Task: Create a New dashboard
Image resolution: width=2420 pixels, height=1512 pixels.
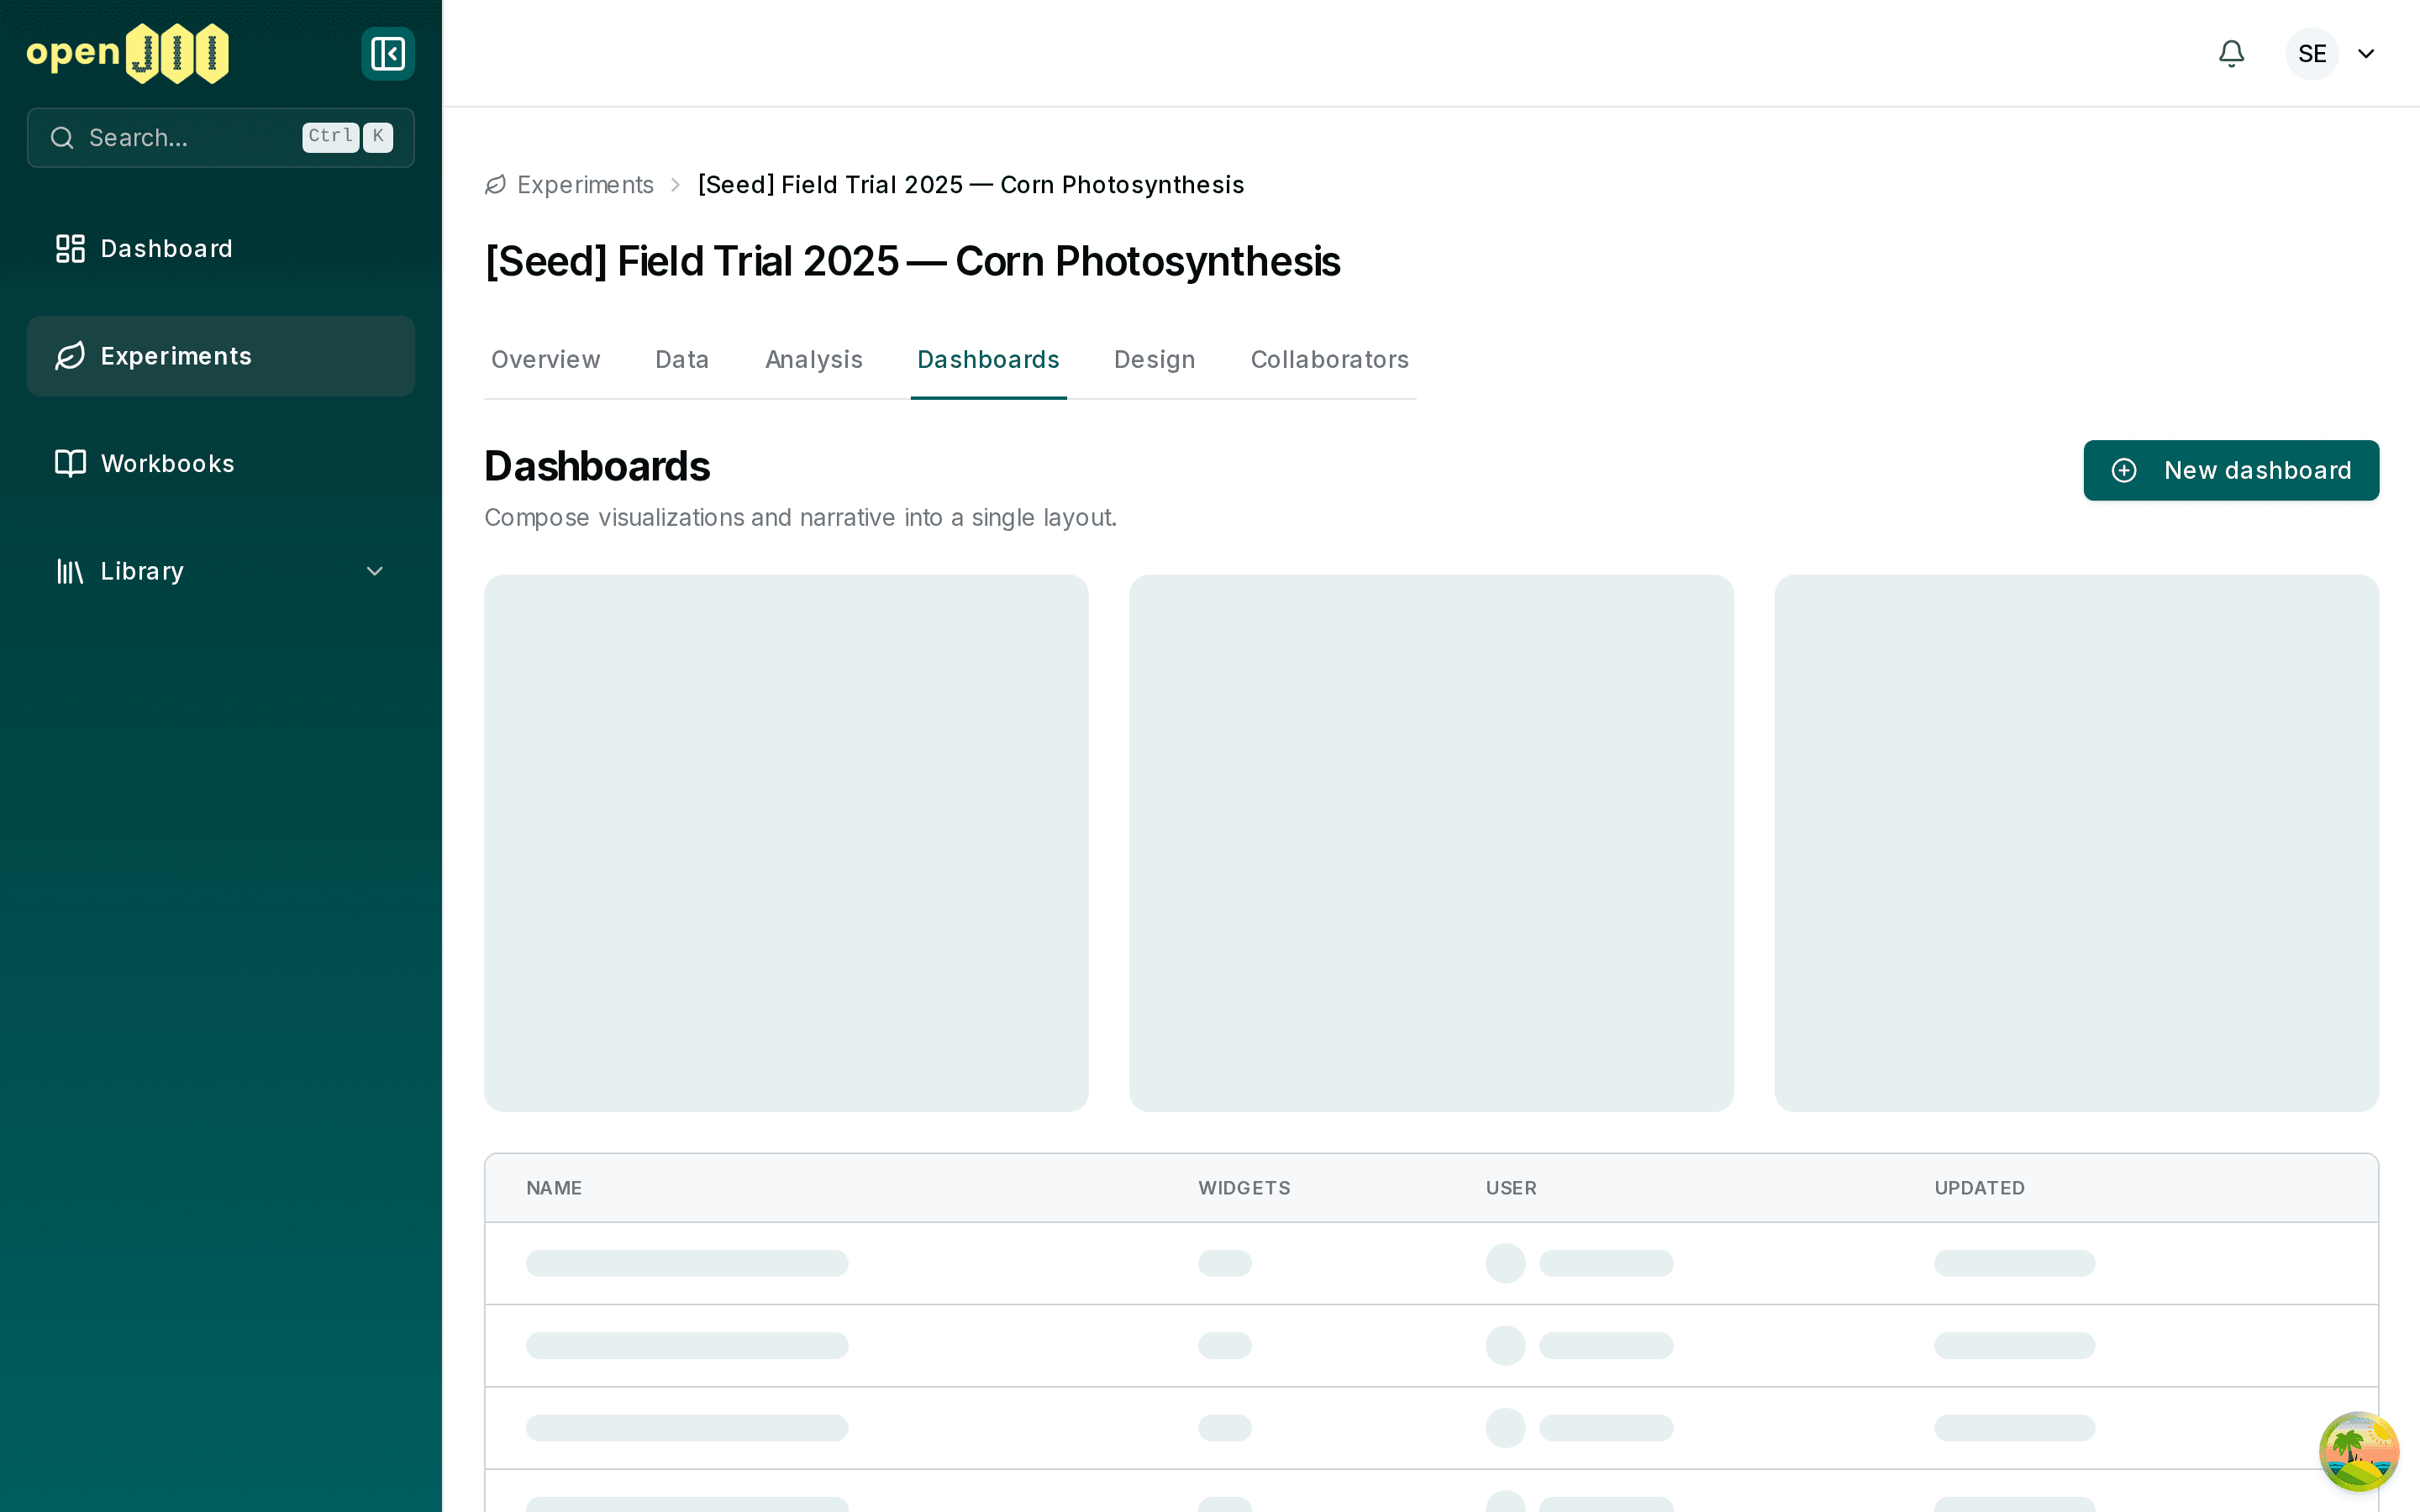Action: (2231, 470)
